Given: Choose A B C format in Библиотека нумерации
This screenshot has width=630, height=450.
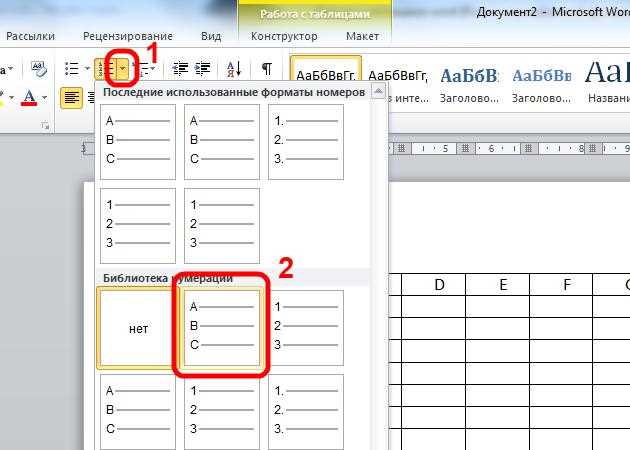Looking at the screenshot, I should (222, 328).
